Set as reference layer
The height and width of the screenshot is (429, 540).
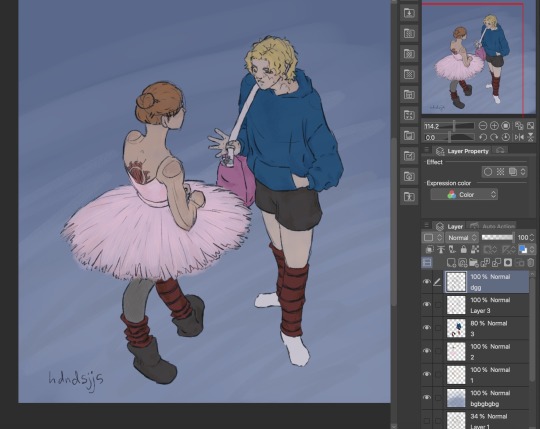441,250
